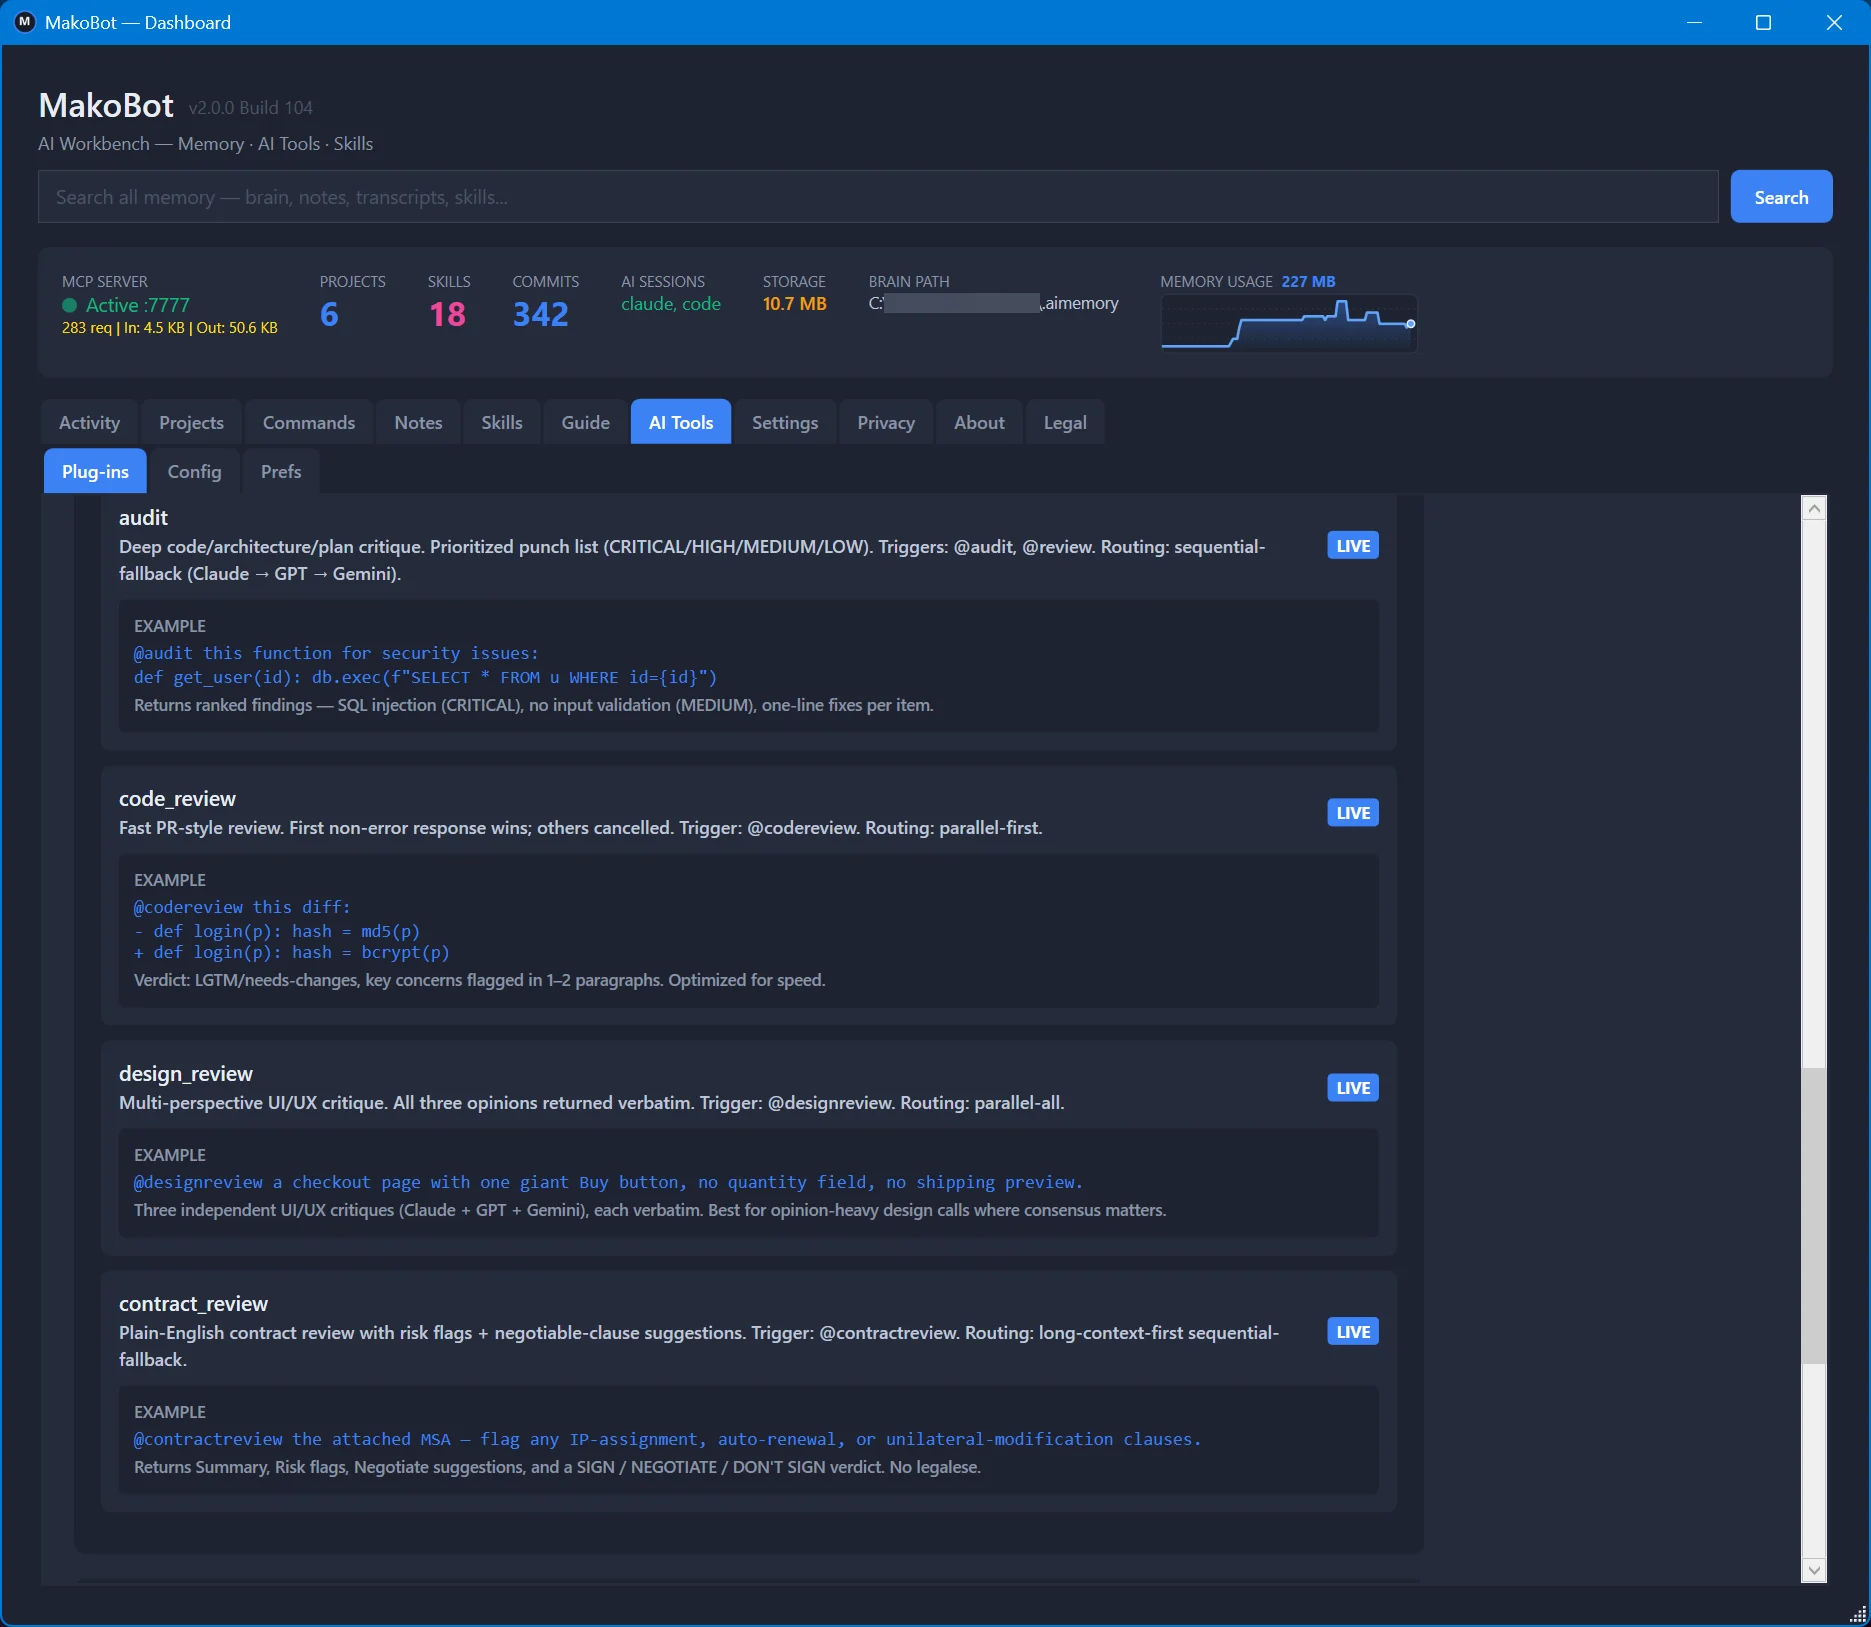Click the window resize grip icon
Image resolution: width=1871 pixels, height=1627 pixels.
(1857, 1613)
